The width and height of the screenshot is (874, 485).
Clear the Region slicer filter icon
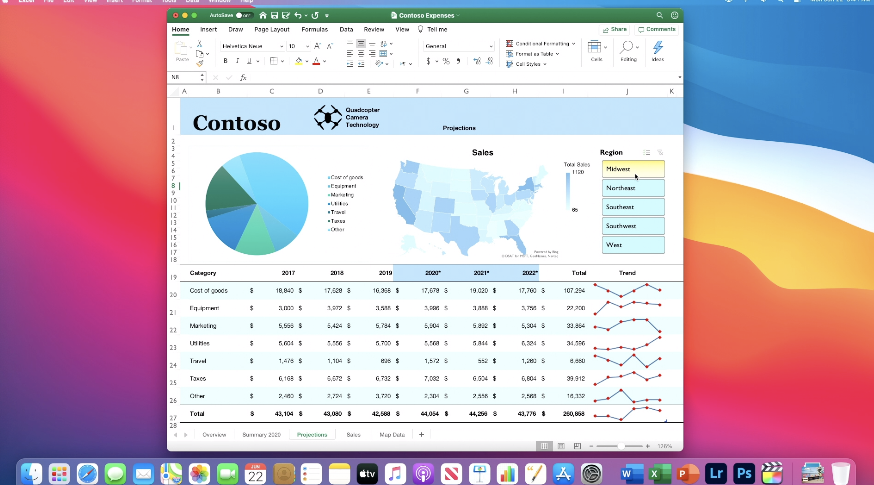(661, 152)
